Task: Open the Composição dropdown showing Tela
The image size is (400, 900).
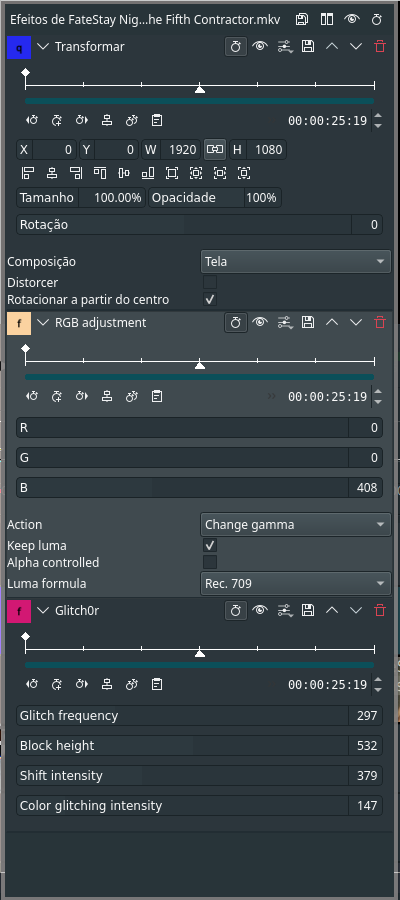Action: click(x=296, y=262)
